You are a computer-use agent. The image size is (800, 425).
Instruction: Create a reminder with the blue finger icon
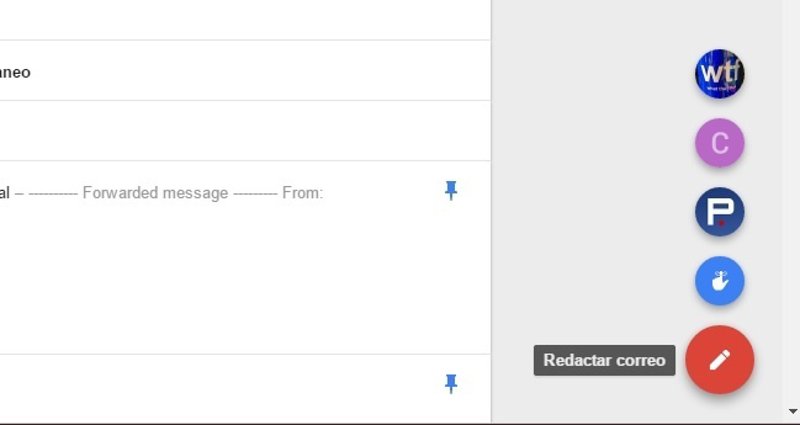pyautogui.click(x=719, y=281)
